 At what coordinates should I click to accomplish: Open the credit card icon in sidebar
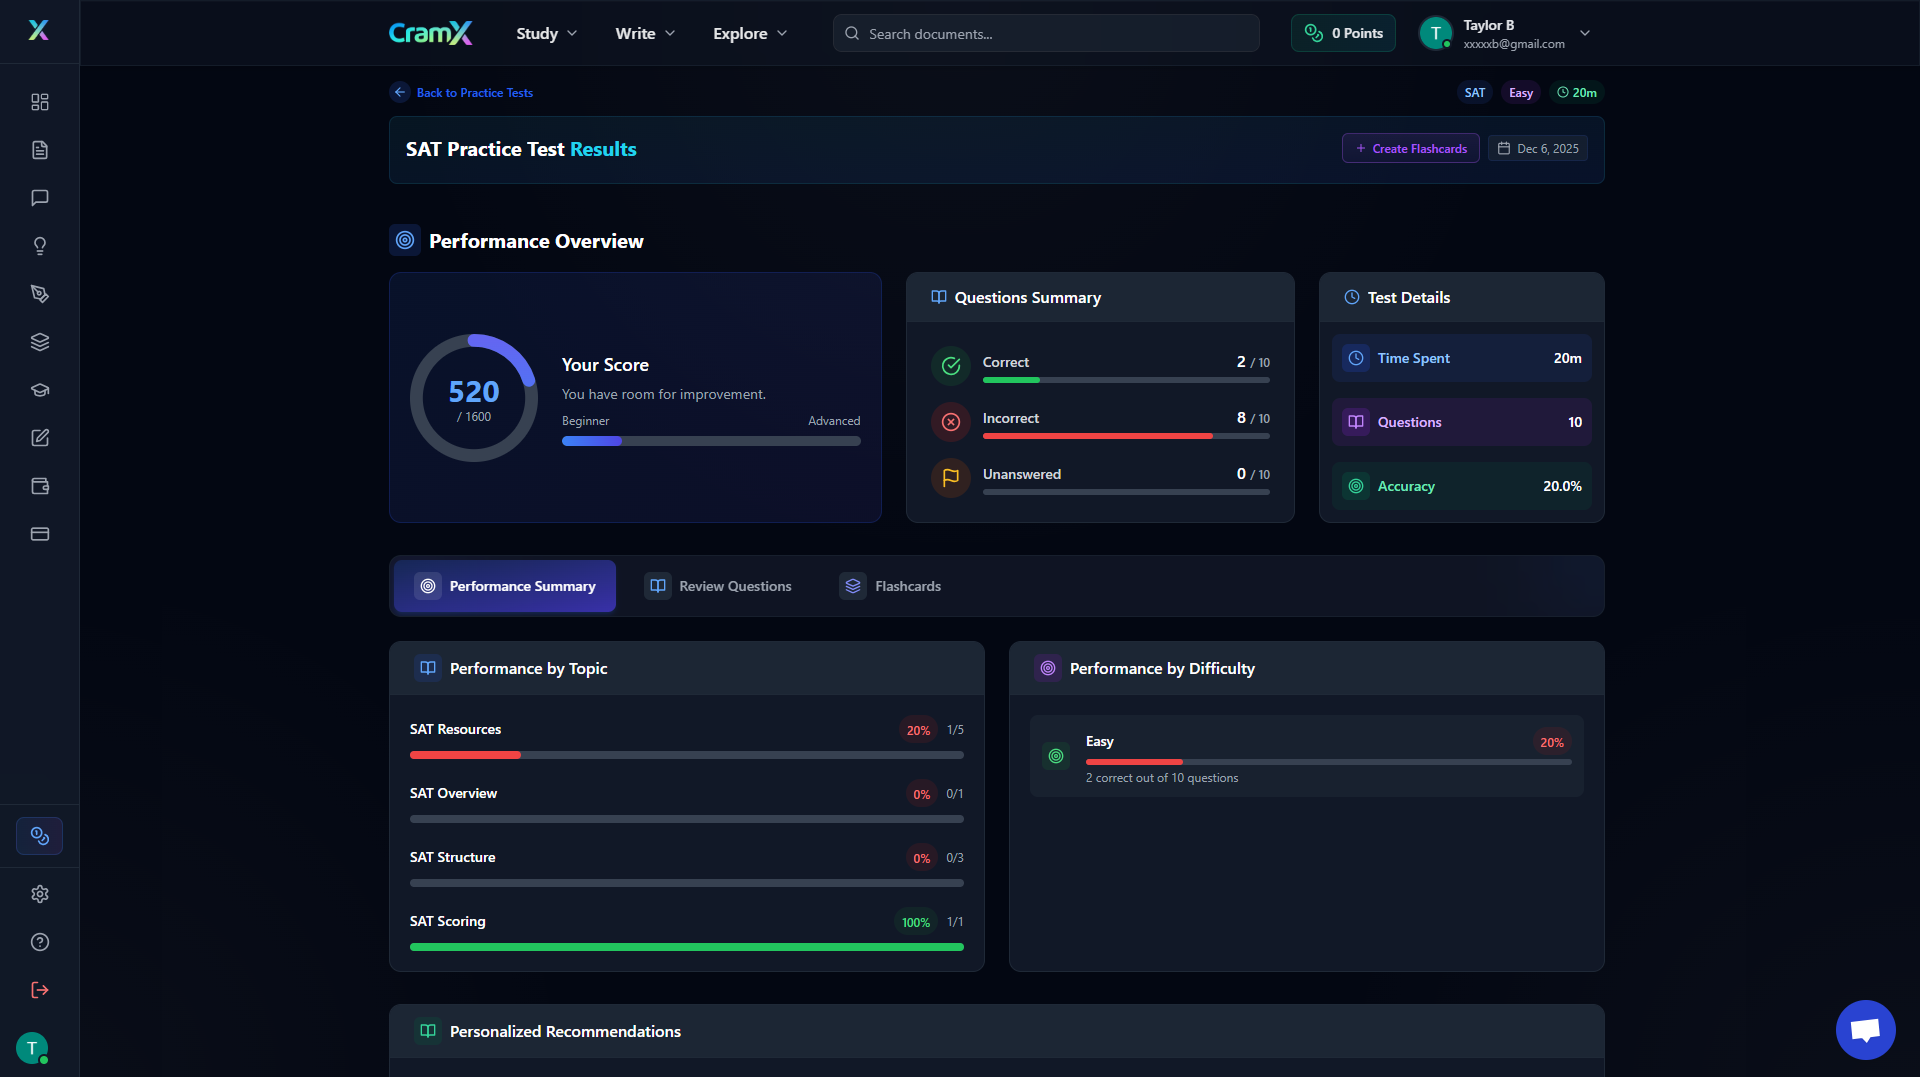click(40, 534)
